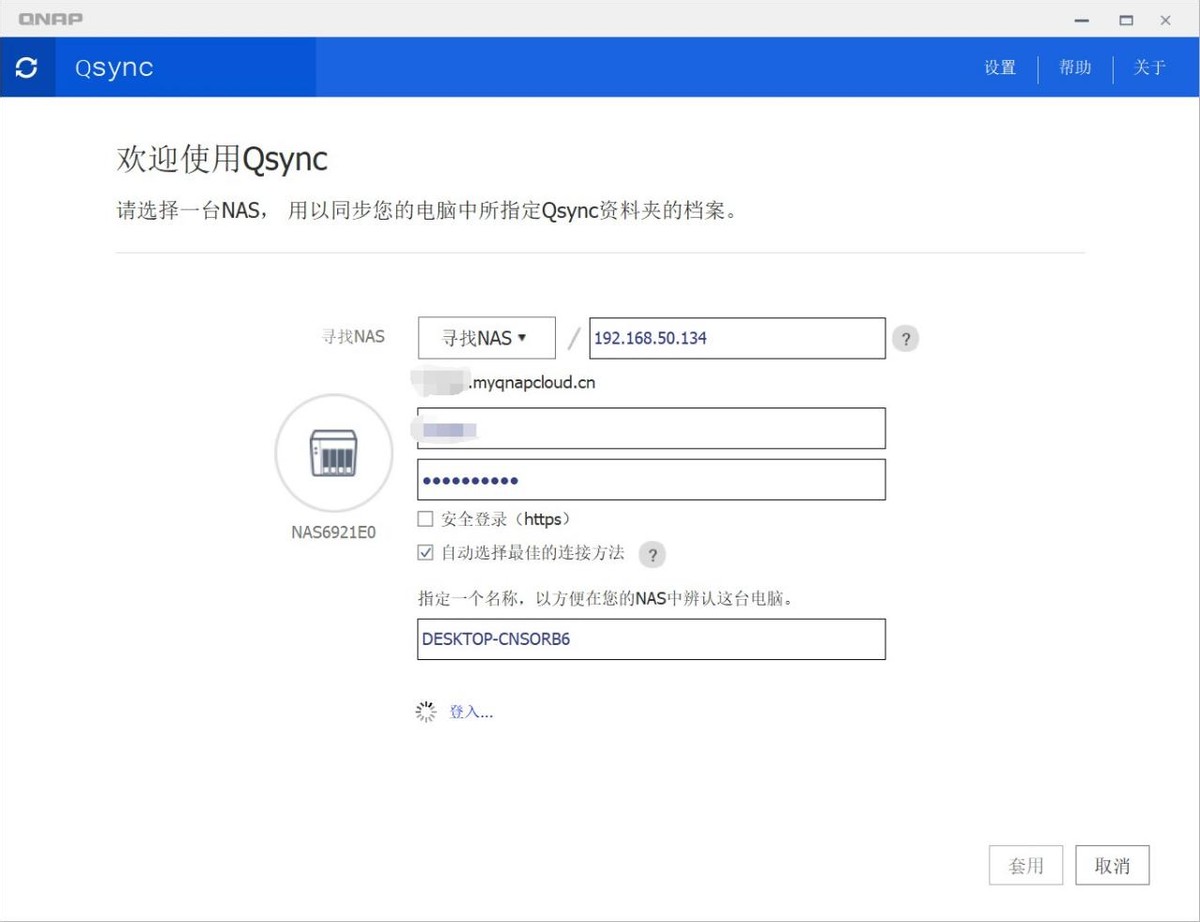Screen dimensions: 1200x922
Task: Open the 帮助 menu
Action: [x=1075, y=67]
